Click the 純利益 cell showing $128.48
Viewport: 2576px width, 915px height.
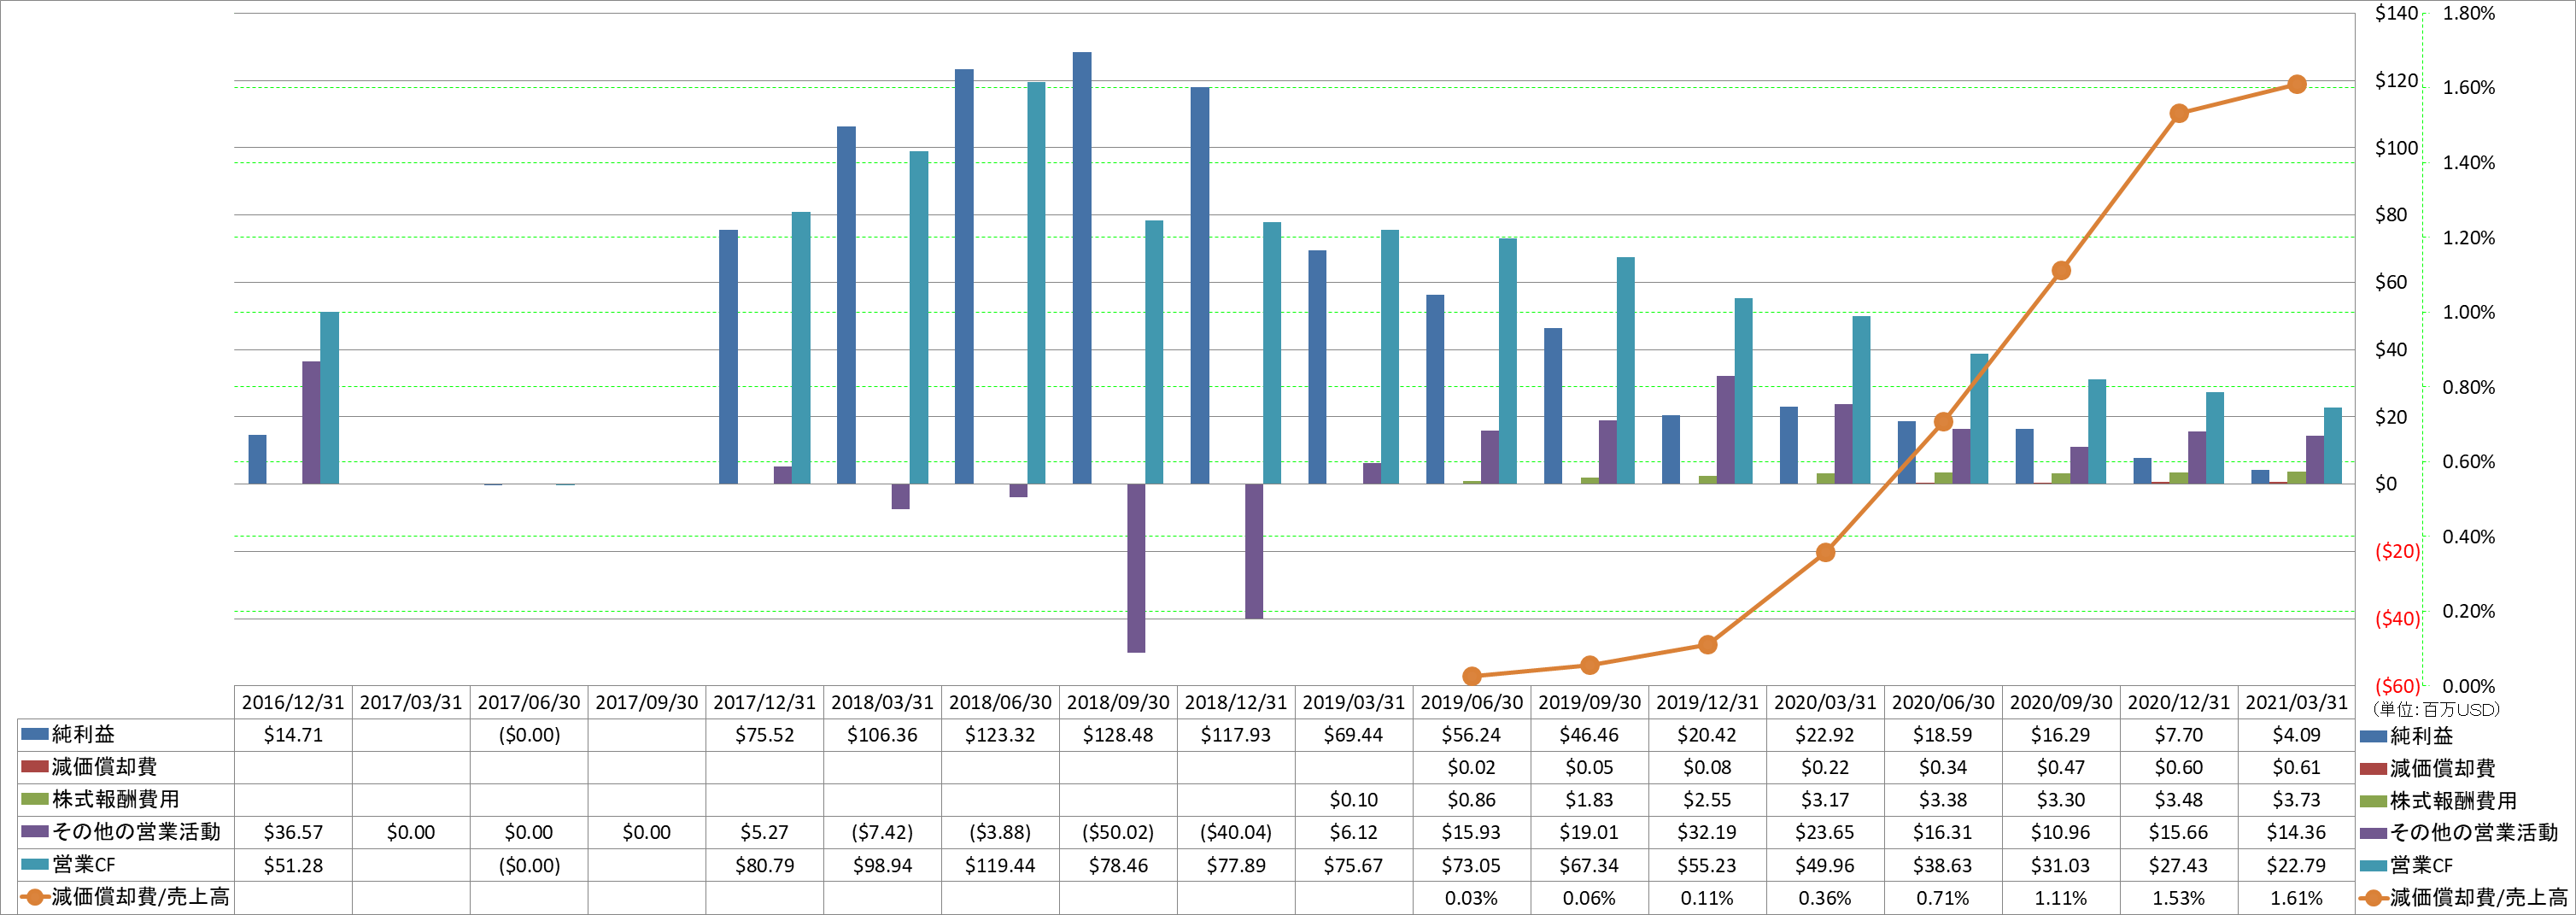tap(1118, 735)
